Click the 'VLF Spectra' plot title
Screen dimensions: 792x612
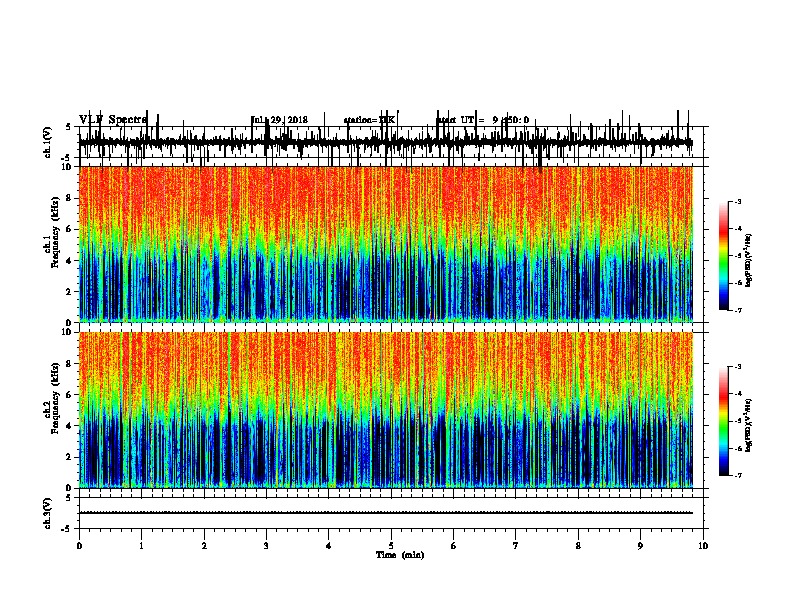coord(113,120)
